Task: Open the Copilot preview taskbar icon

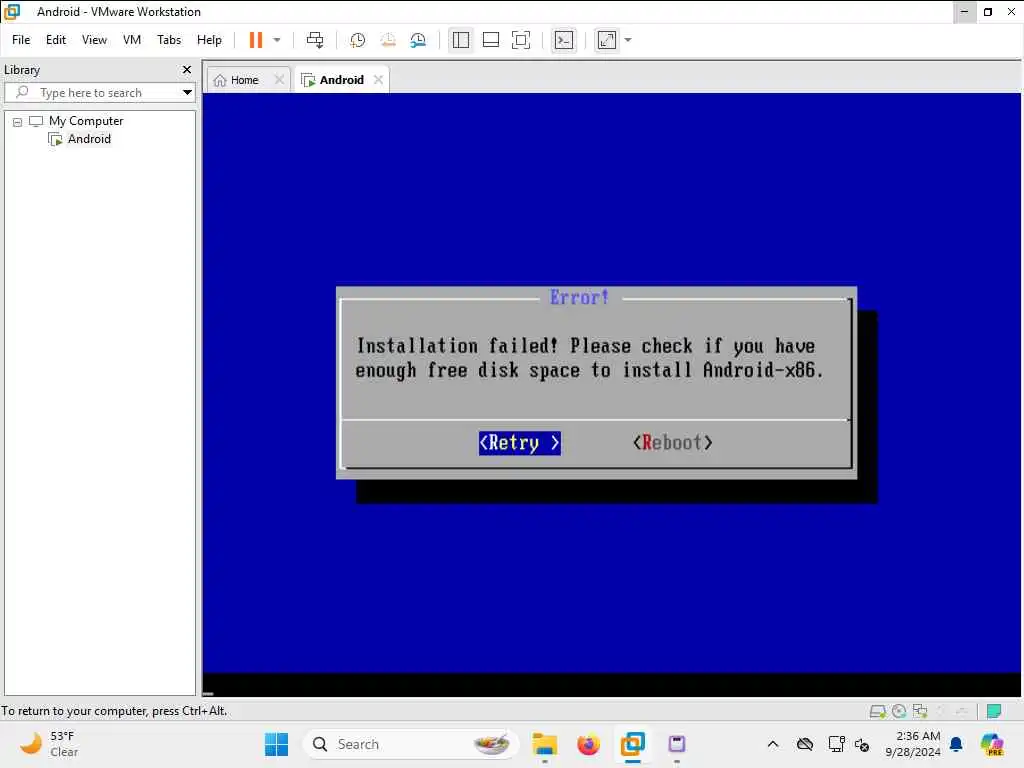Action: click(x=992, y=744)
